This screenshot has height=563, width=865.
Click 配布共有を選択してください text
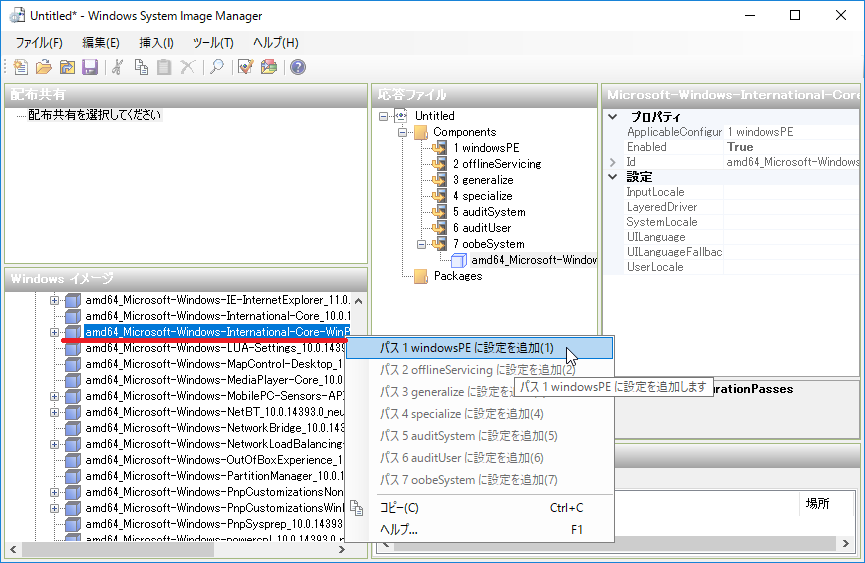click(x=94, y=115)
